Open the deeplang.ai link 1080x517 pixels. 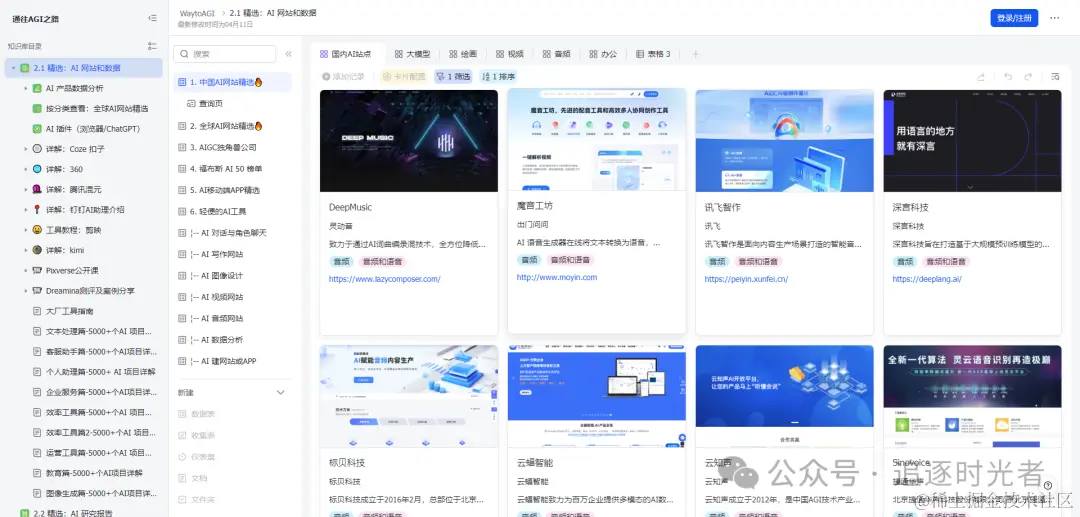(926, 279)
